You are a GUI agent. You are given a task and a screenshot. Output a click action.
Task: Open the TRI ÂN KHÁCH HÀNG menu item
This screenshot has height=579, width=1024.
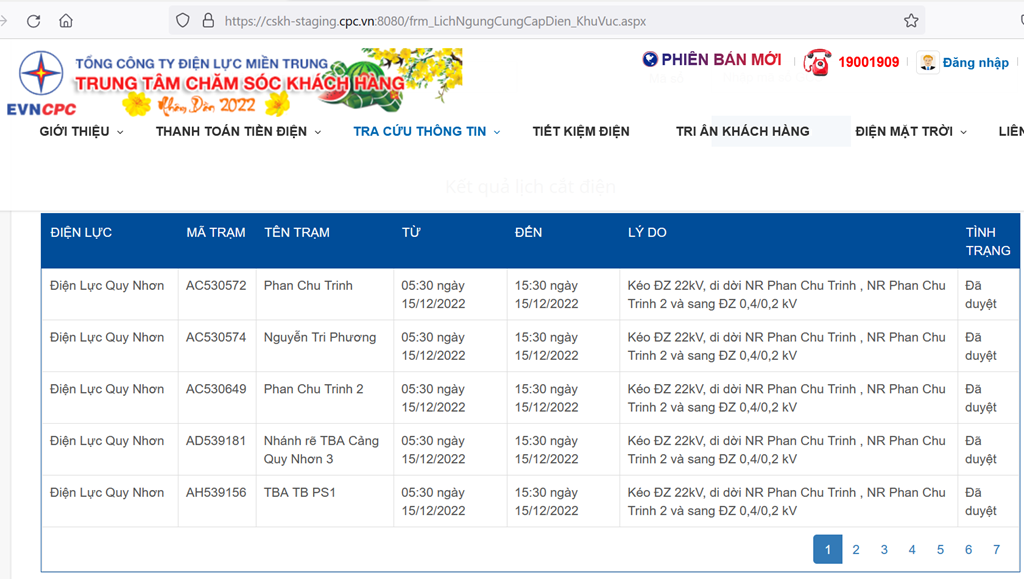point(743,131)
